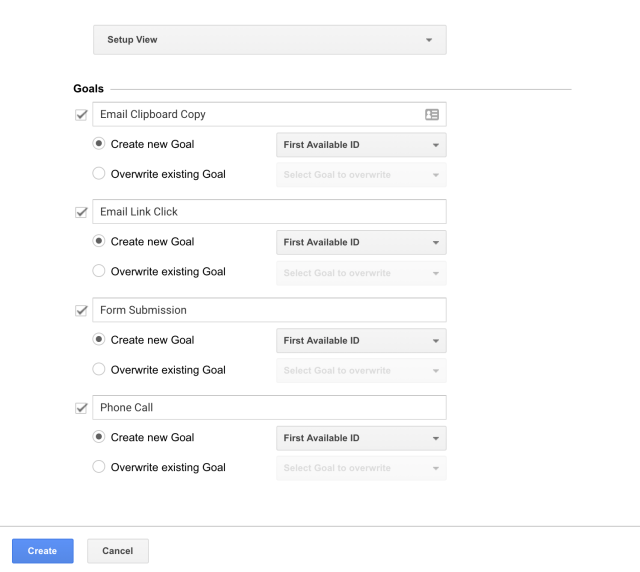Open Select Goal to overwrite dropdown under Email Link Click
Viewport: 640px width, 572px height.
(x=361, y=273)
